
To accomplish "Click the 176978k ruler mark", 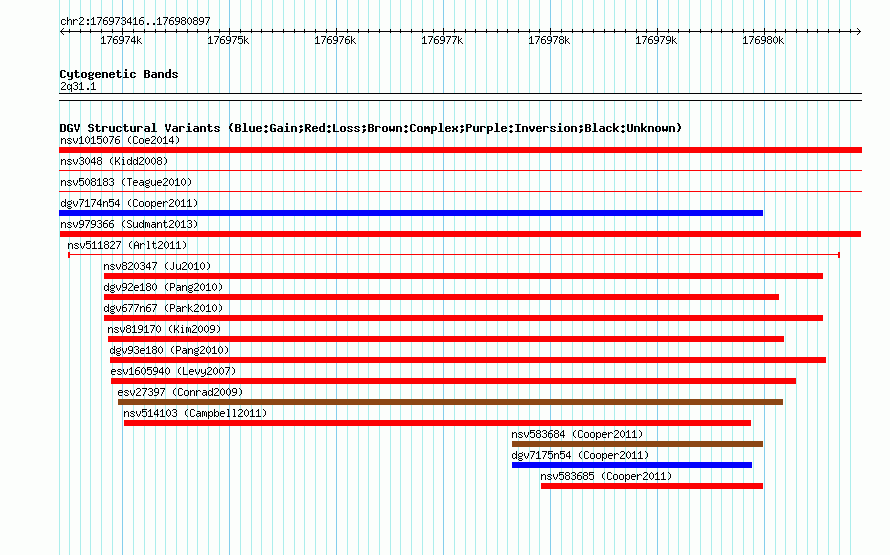I will 549,40.
